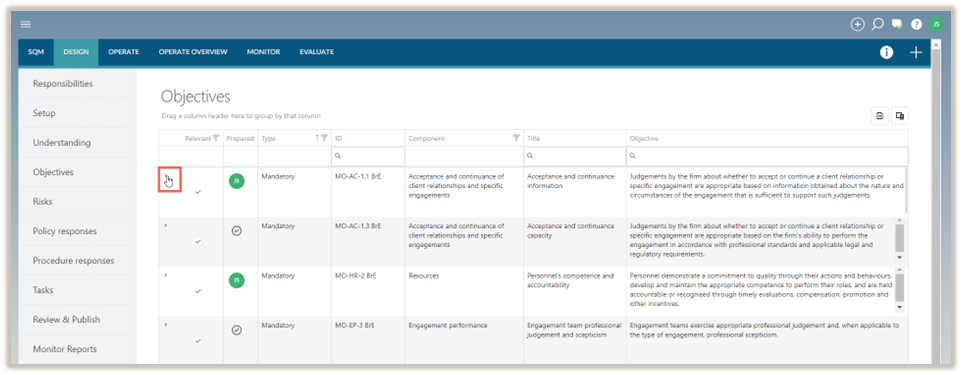This screenshot has height=375, width=962.
Task: Click the prepared check circle in the MO-AC-1.3 row
Action: click(x=237, y=231)
